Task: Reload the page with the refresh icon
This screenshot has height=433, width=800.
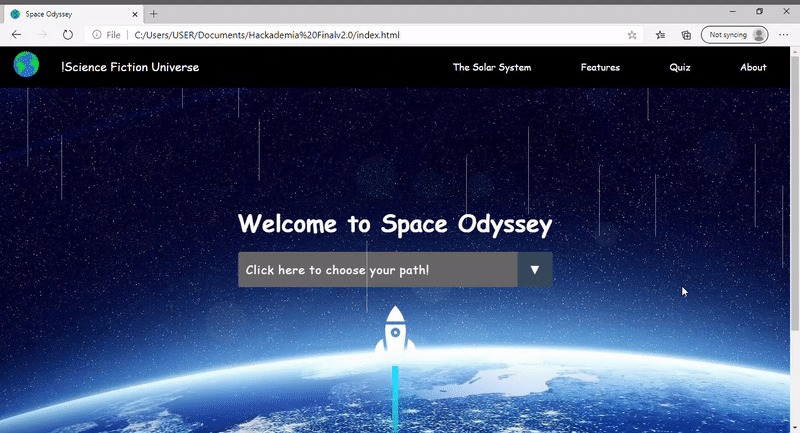Action: [67, 35]
